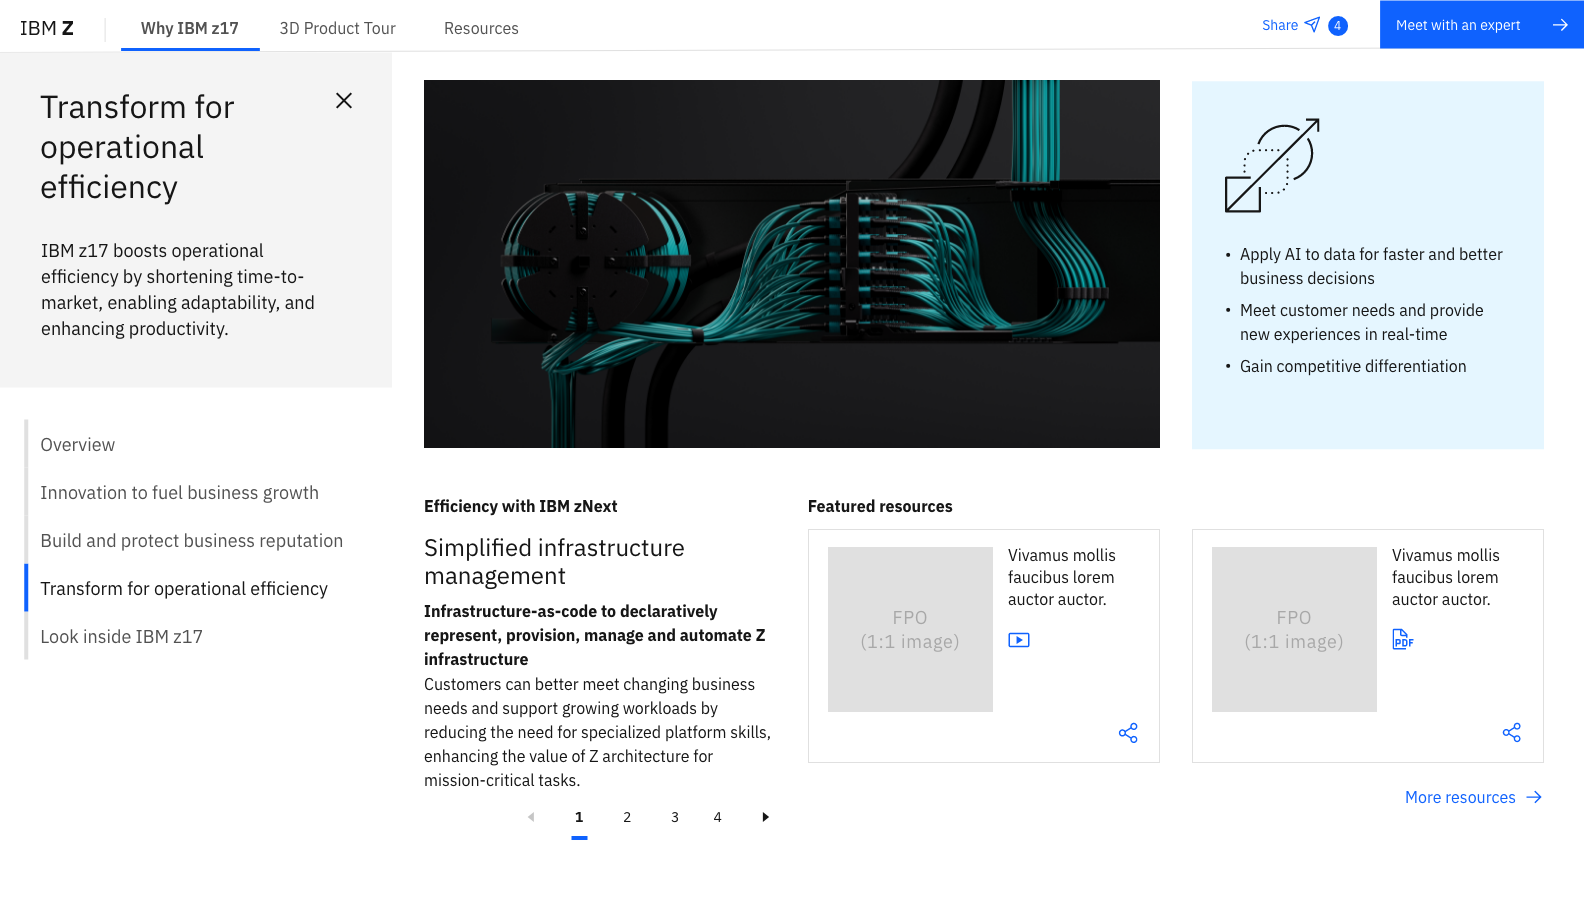Viewport: 1584px width, 912px height.
Task: Switch to the 3D Product Tour tab
Action: [x=338, y=28]
